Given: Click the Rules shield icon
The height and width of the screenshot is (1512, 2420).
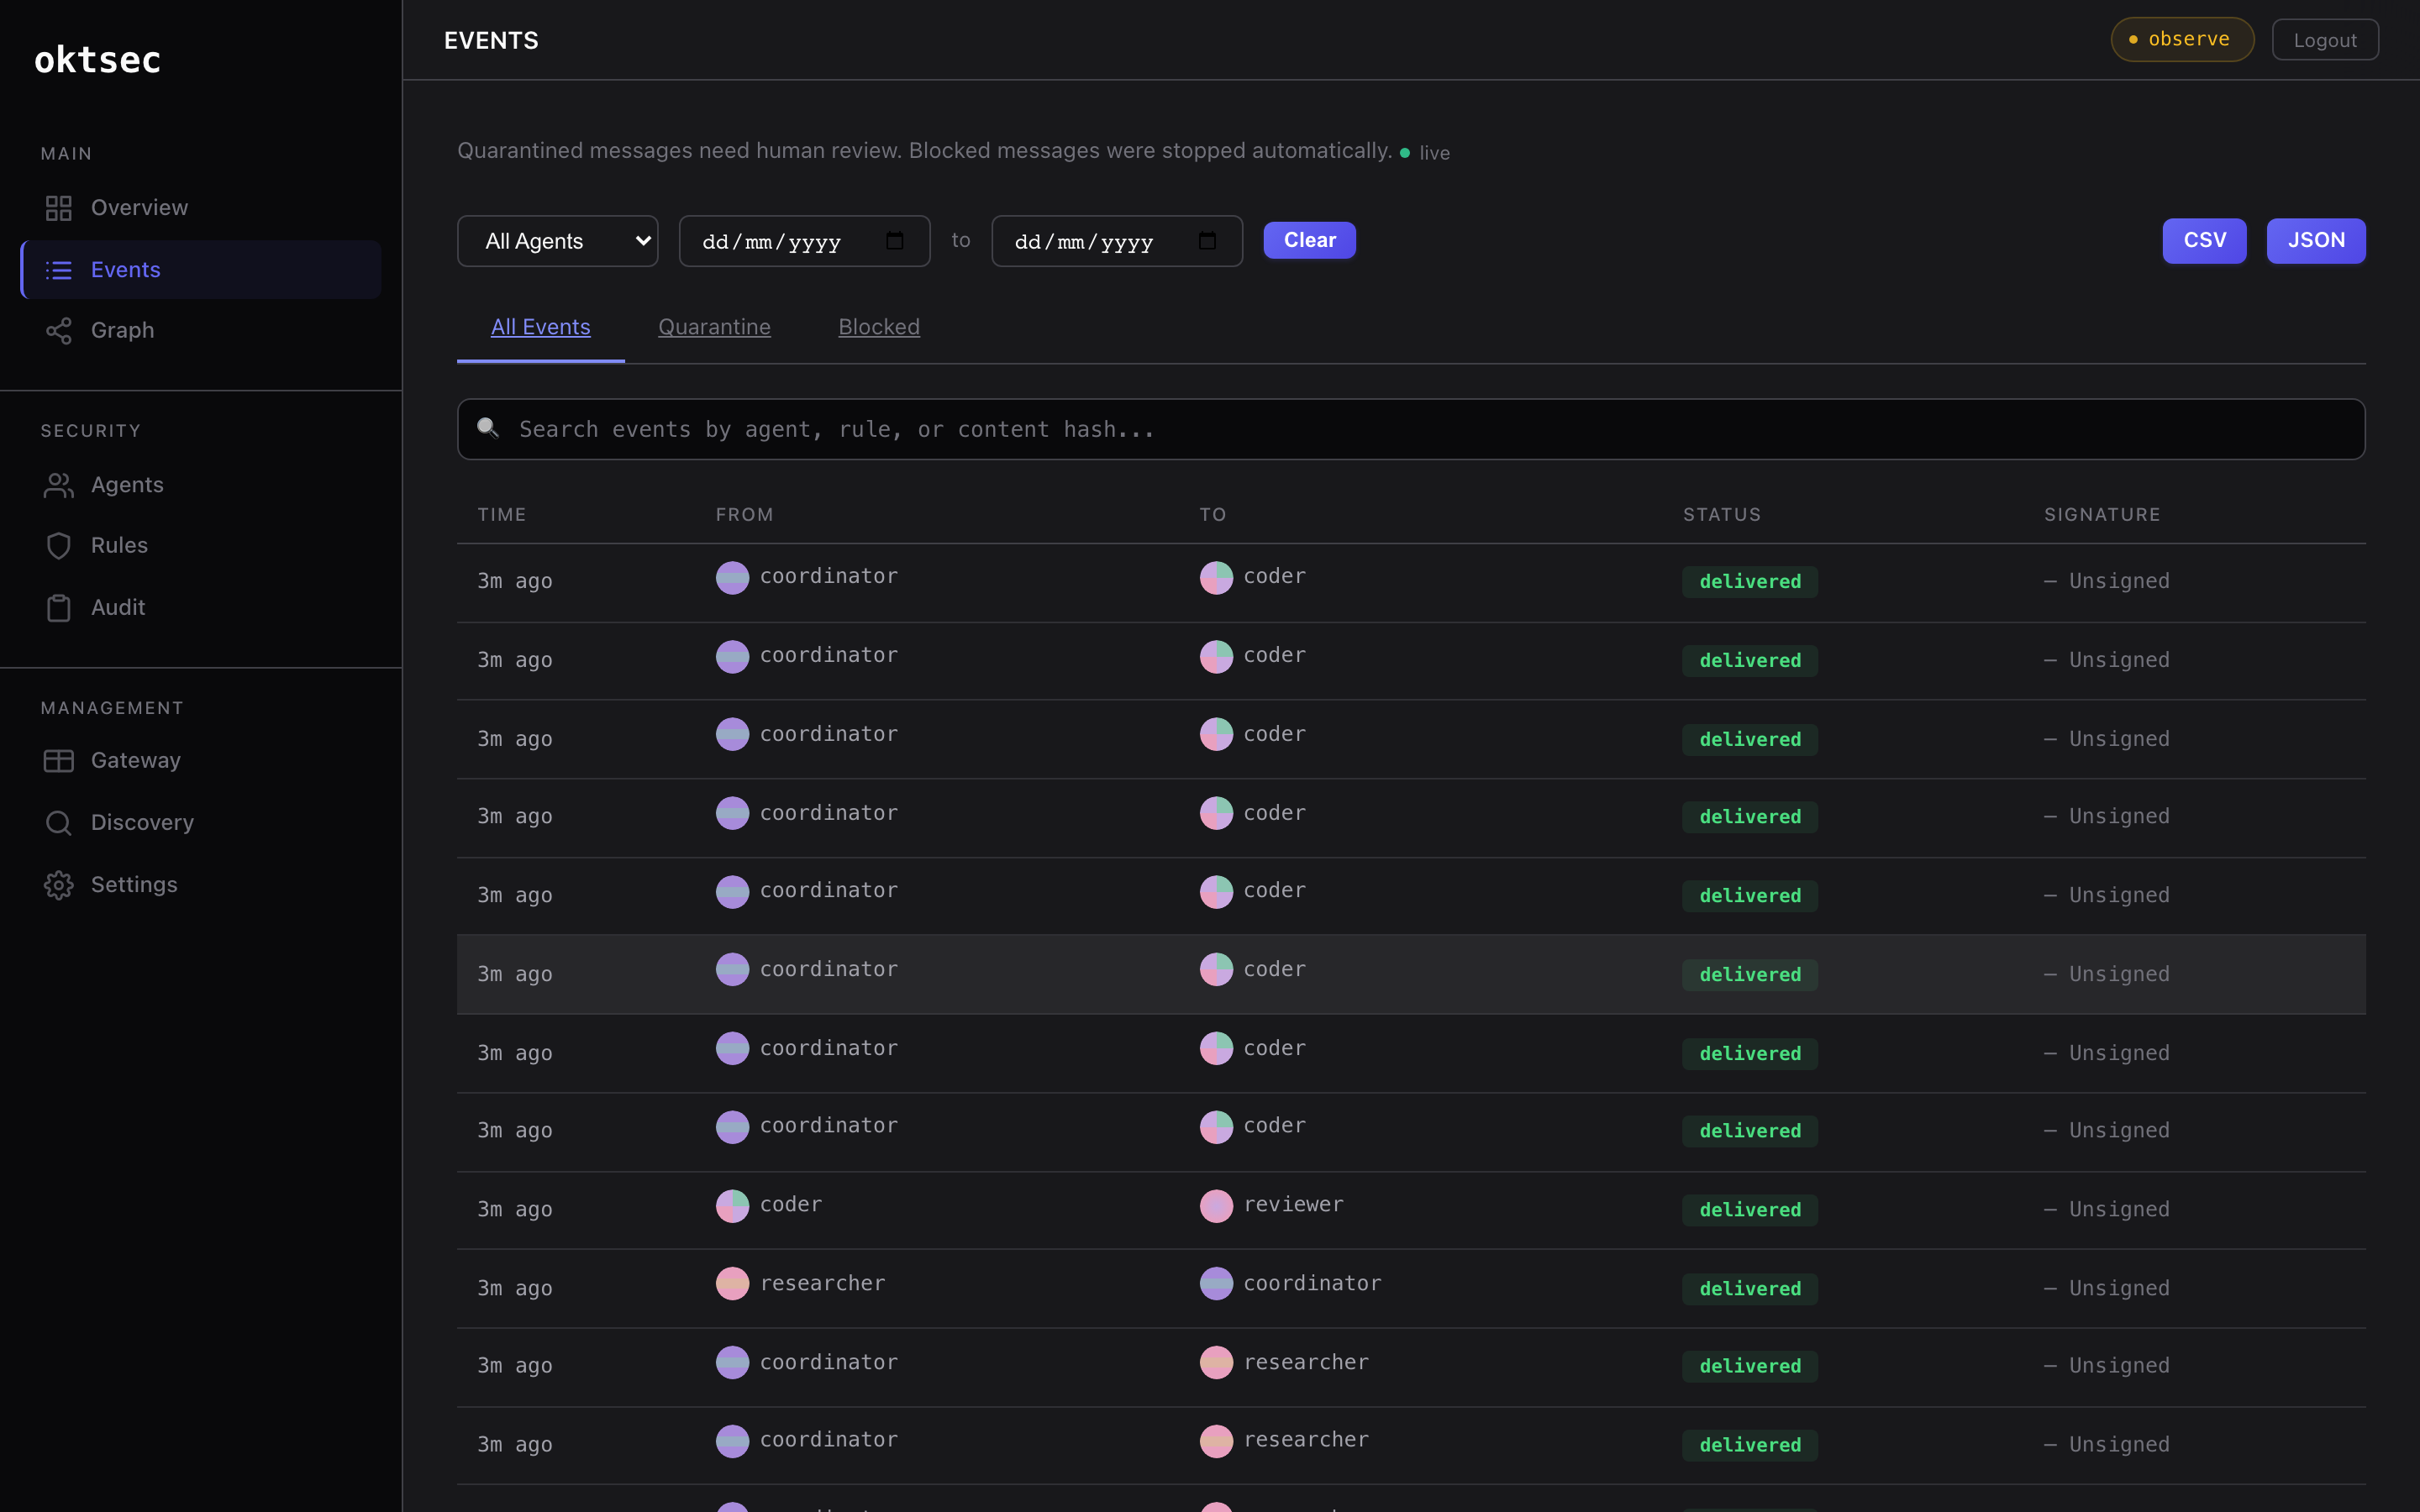Looking at the screenshot, I should click(x=57, y=545).
